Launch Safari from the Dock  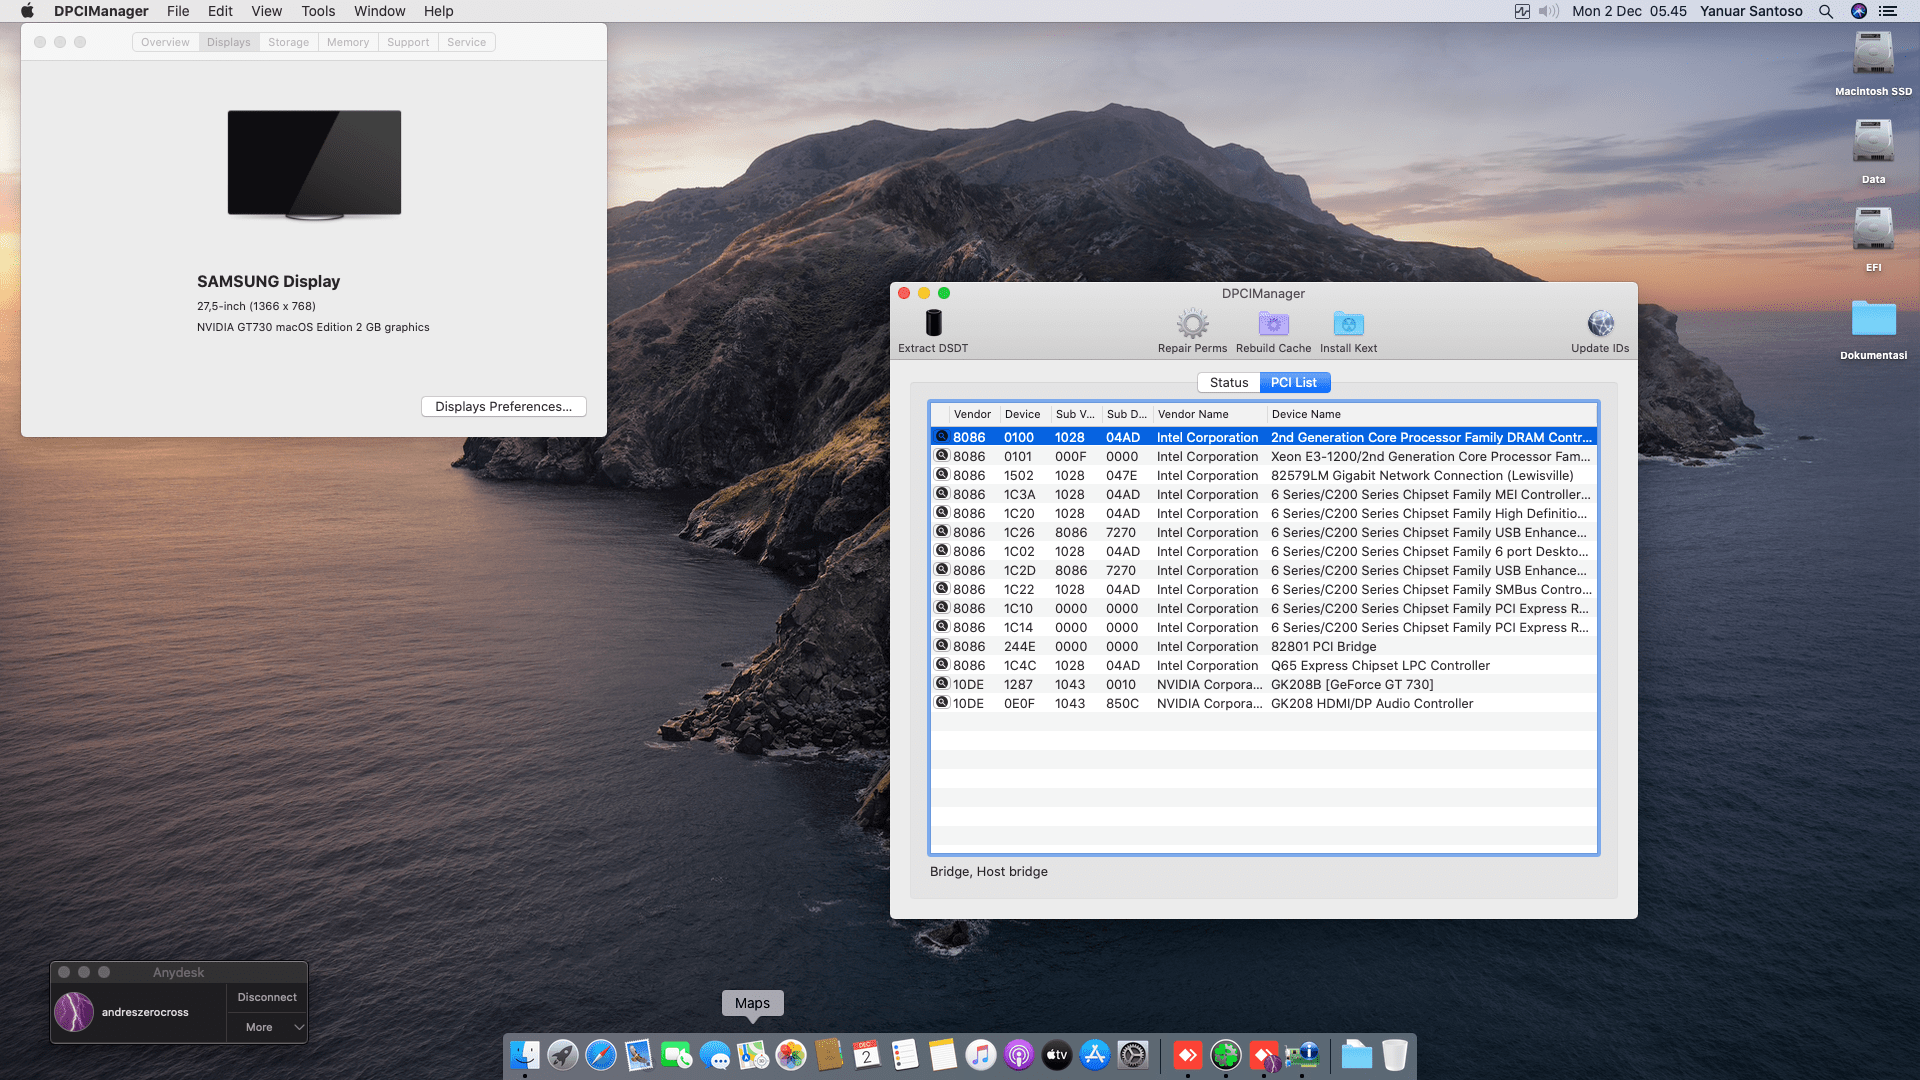601,1055
